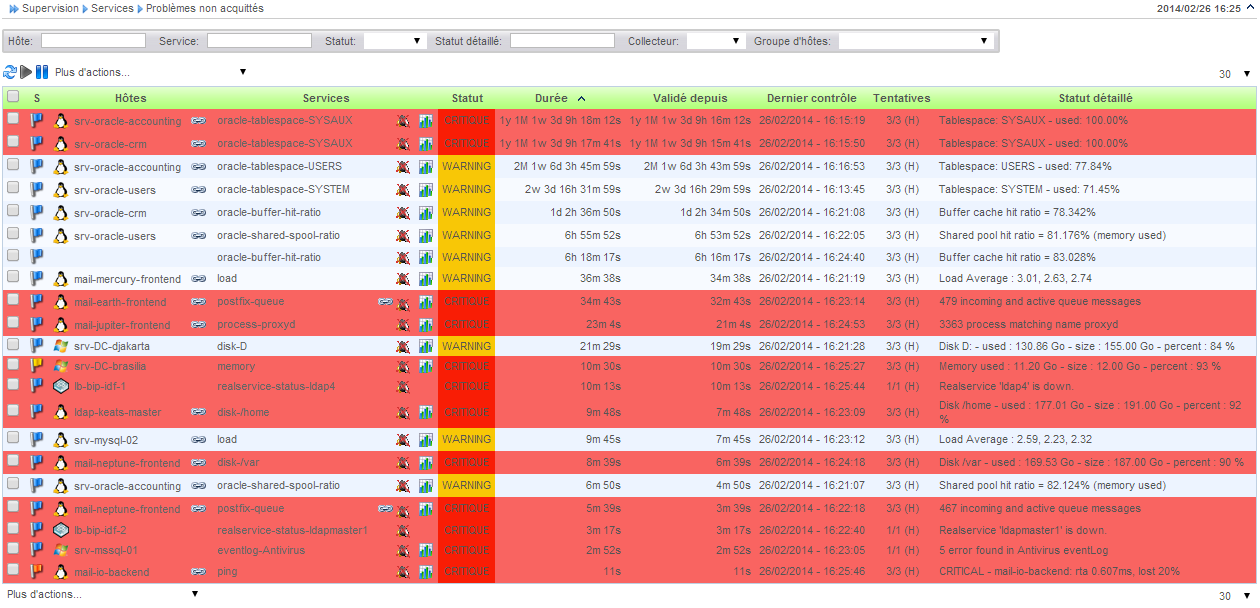The image size is (1260, 608).
Task: Click the yellow flag in the srv-DC-brasilia row
Action: pyautogui.click(x=37, y=366)
